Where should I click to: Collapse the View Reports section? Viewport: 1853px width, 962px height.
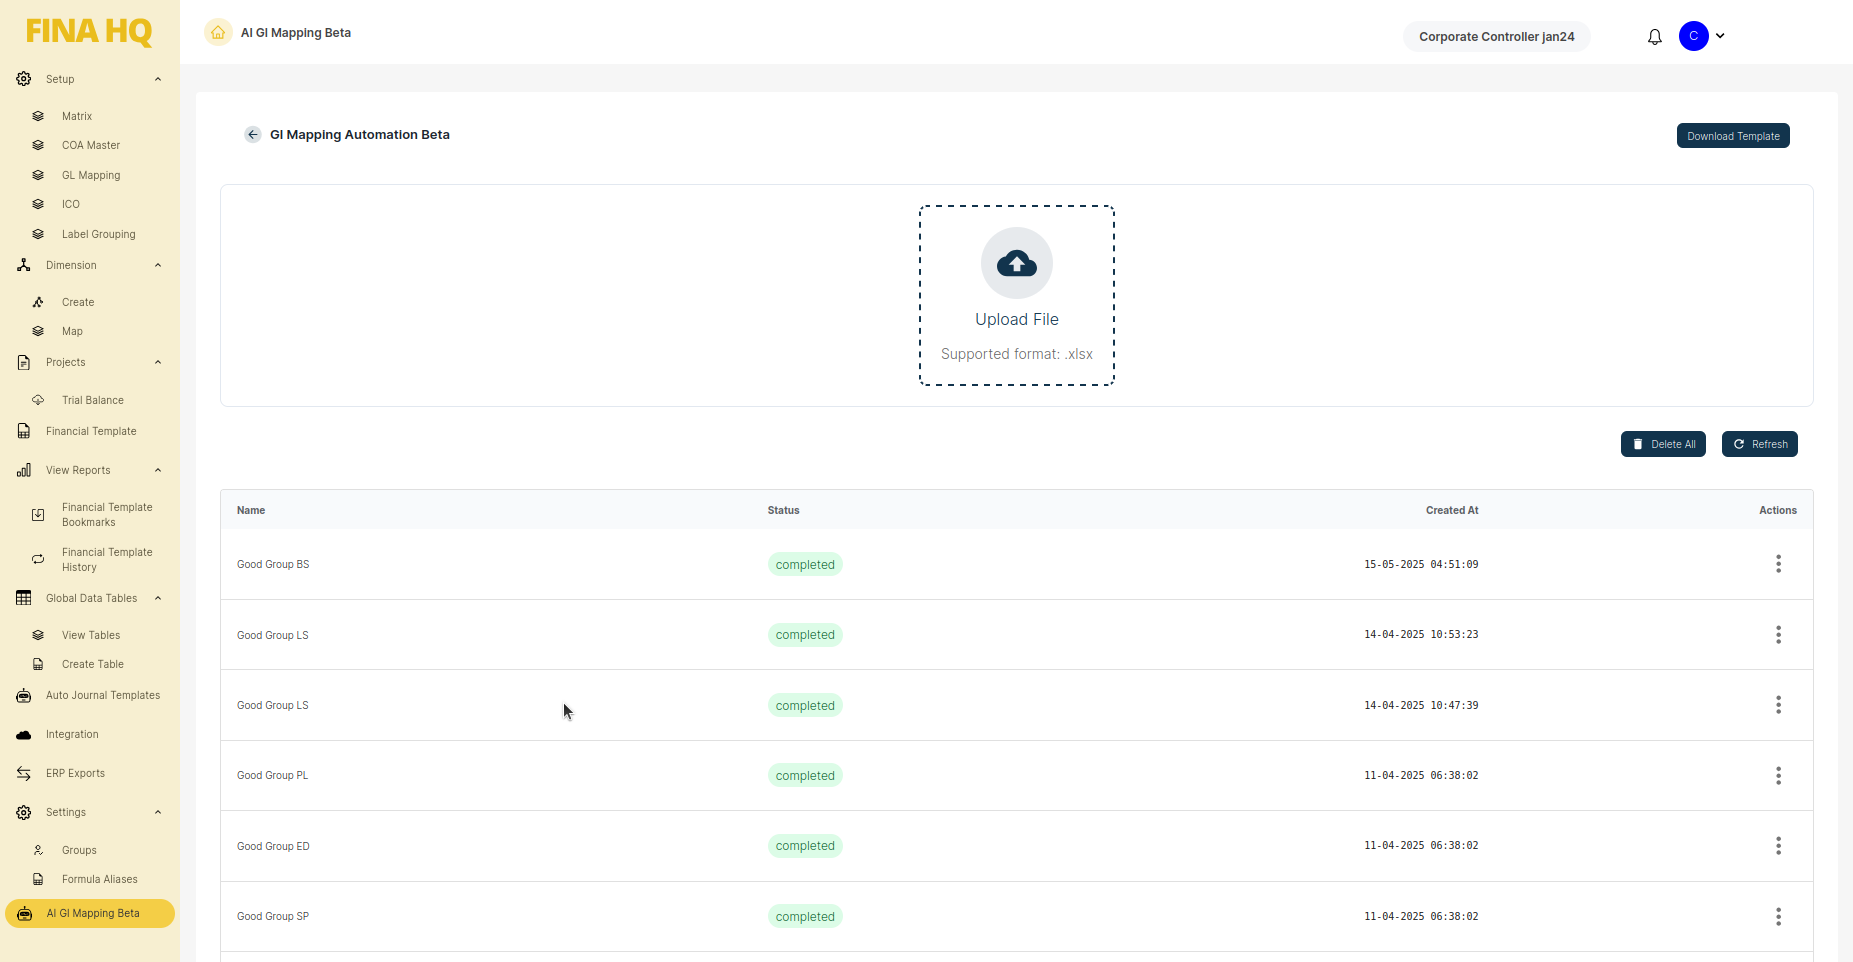point(158,470)
